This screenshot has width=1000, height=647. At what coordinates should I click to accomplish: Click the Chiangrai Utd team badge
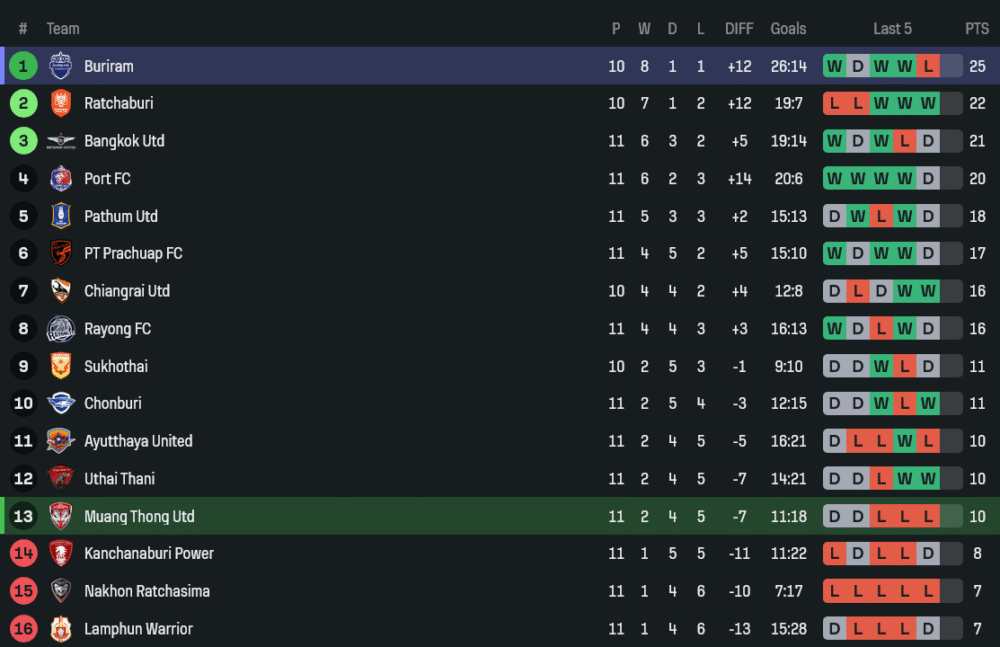coord(61,291)
